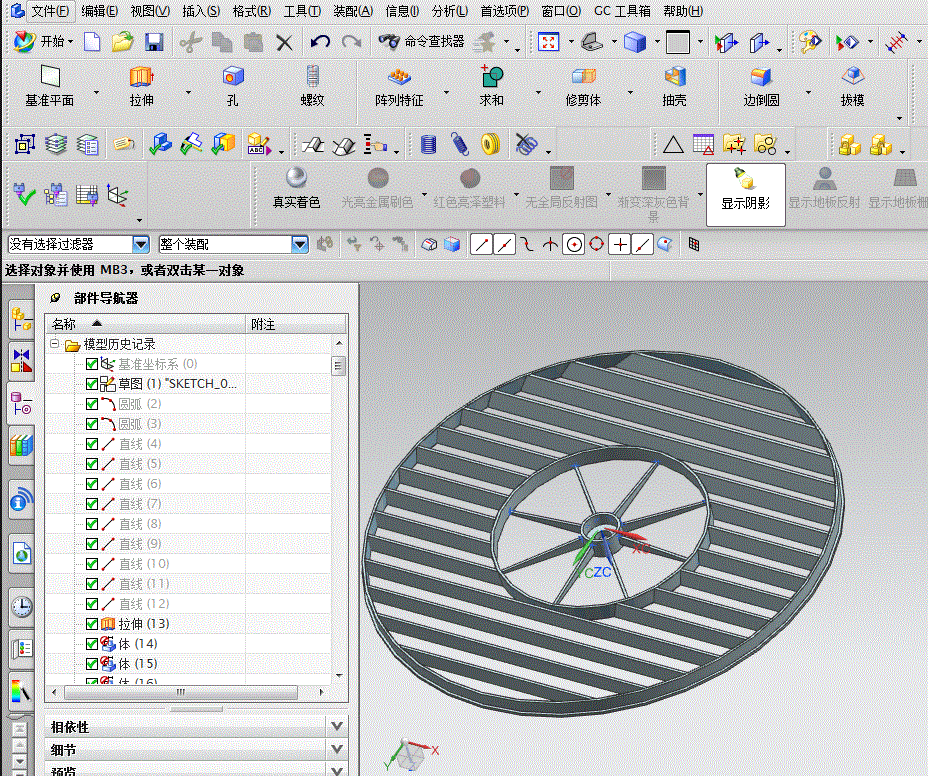Open the assembly navigator sidebar tab
Viewport: 928px width, 776px height.
pyautogui.click(x=21, y=320)
